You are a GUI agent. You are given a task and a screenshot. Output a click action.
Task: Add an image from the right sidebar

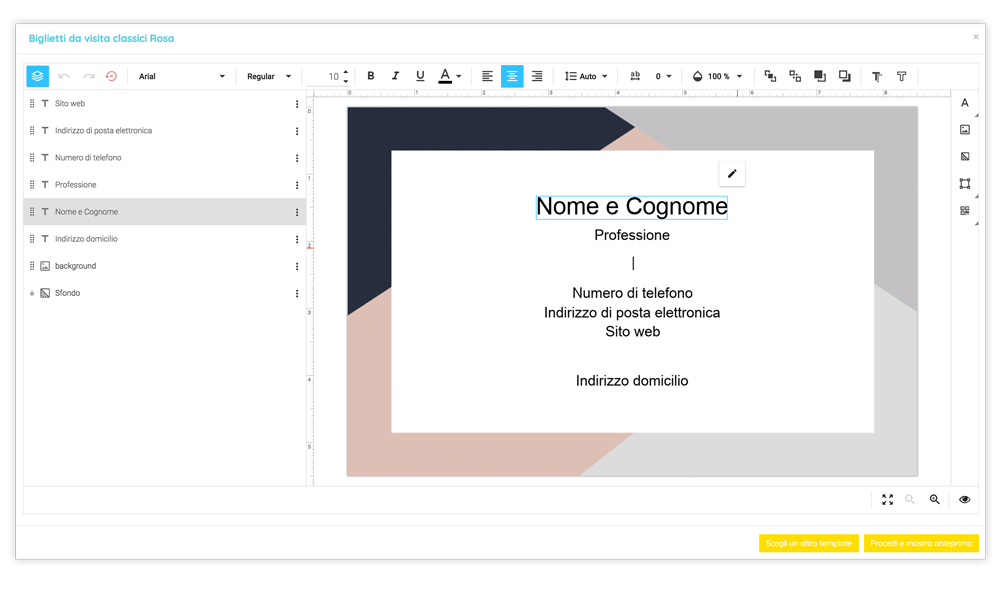coord(964,130)
